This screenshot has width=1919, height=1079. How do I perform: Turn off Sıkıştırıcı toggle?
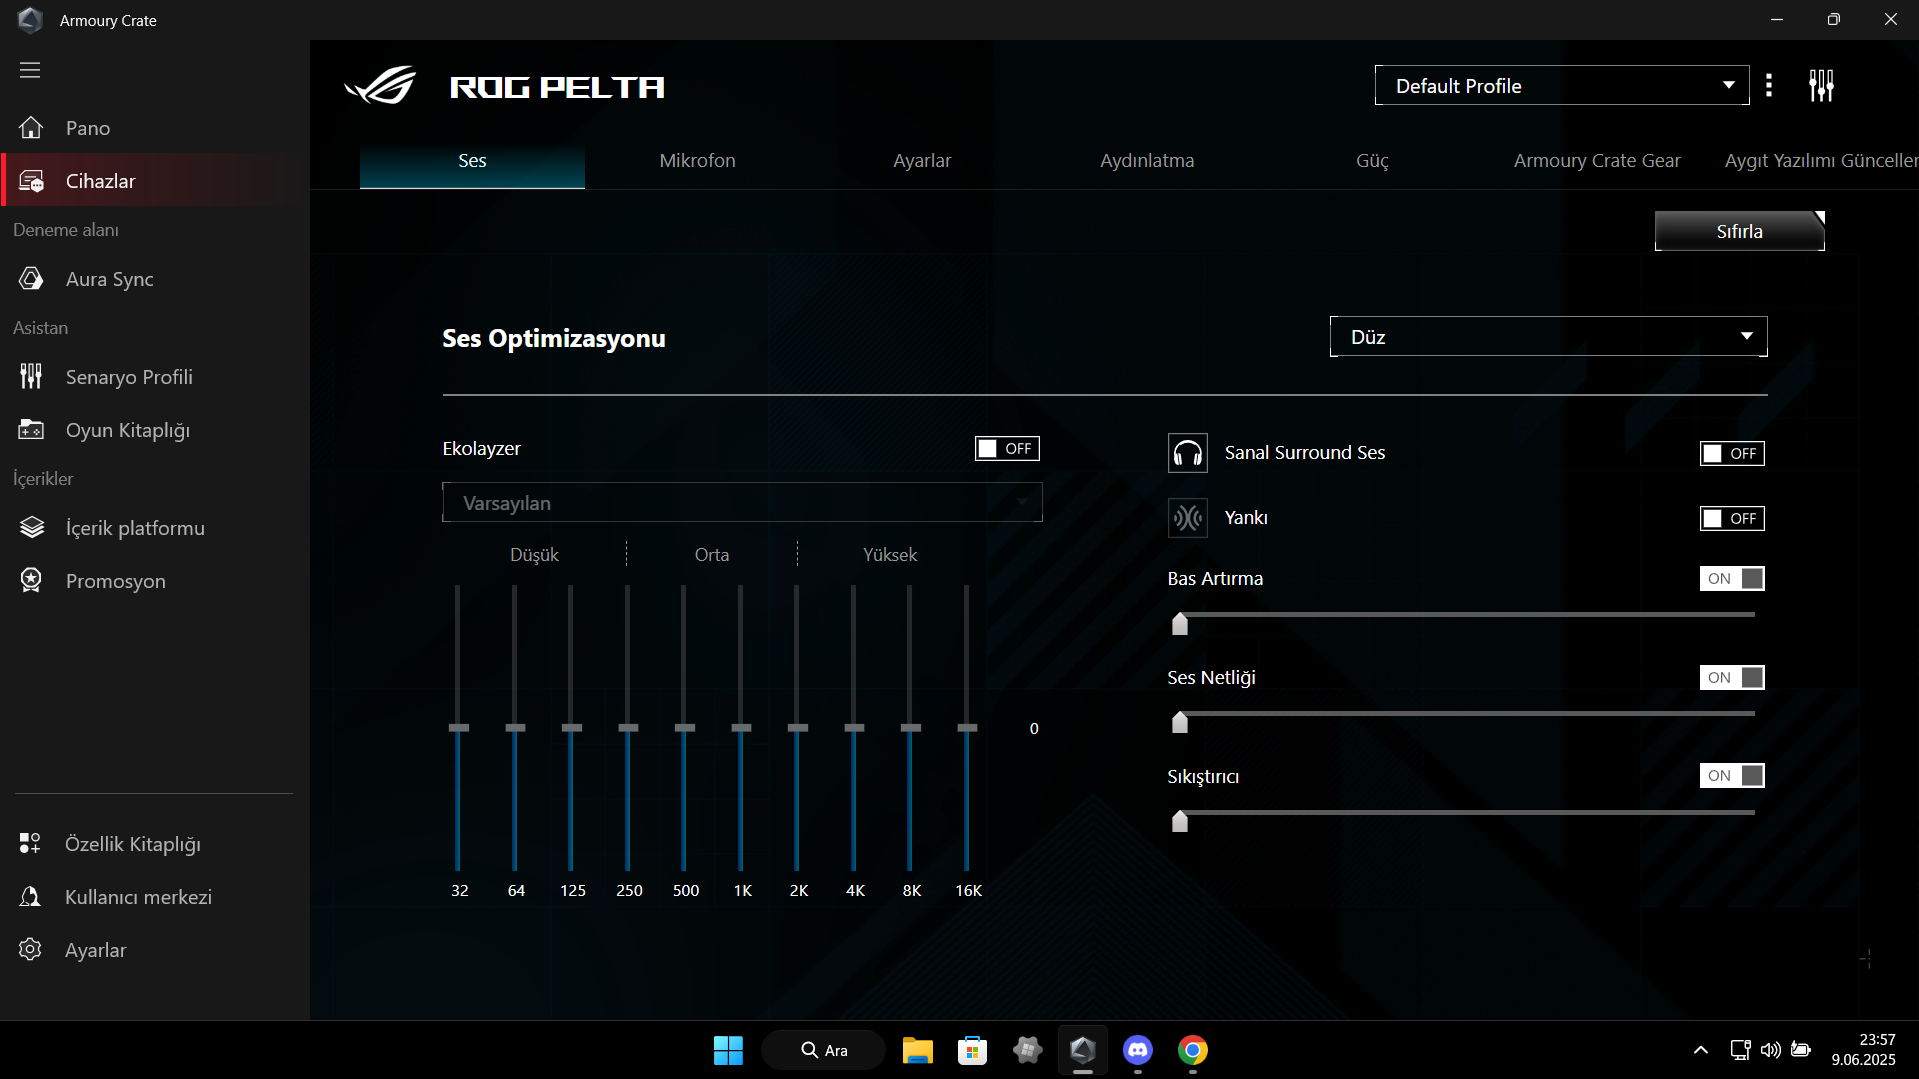pos(1732,776)
